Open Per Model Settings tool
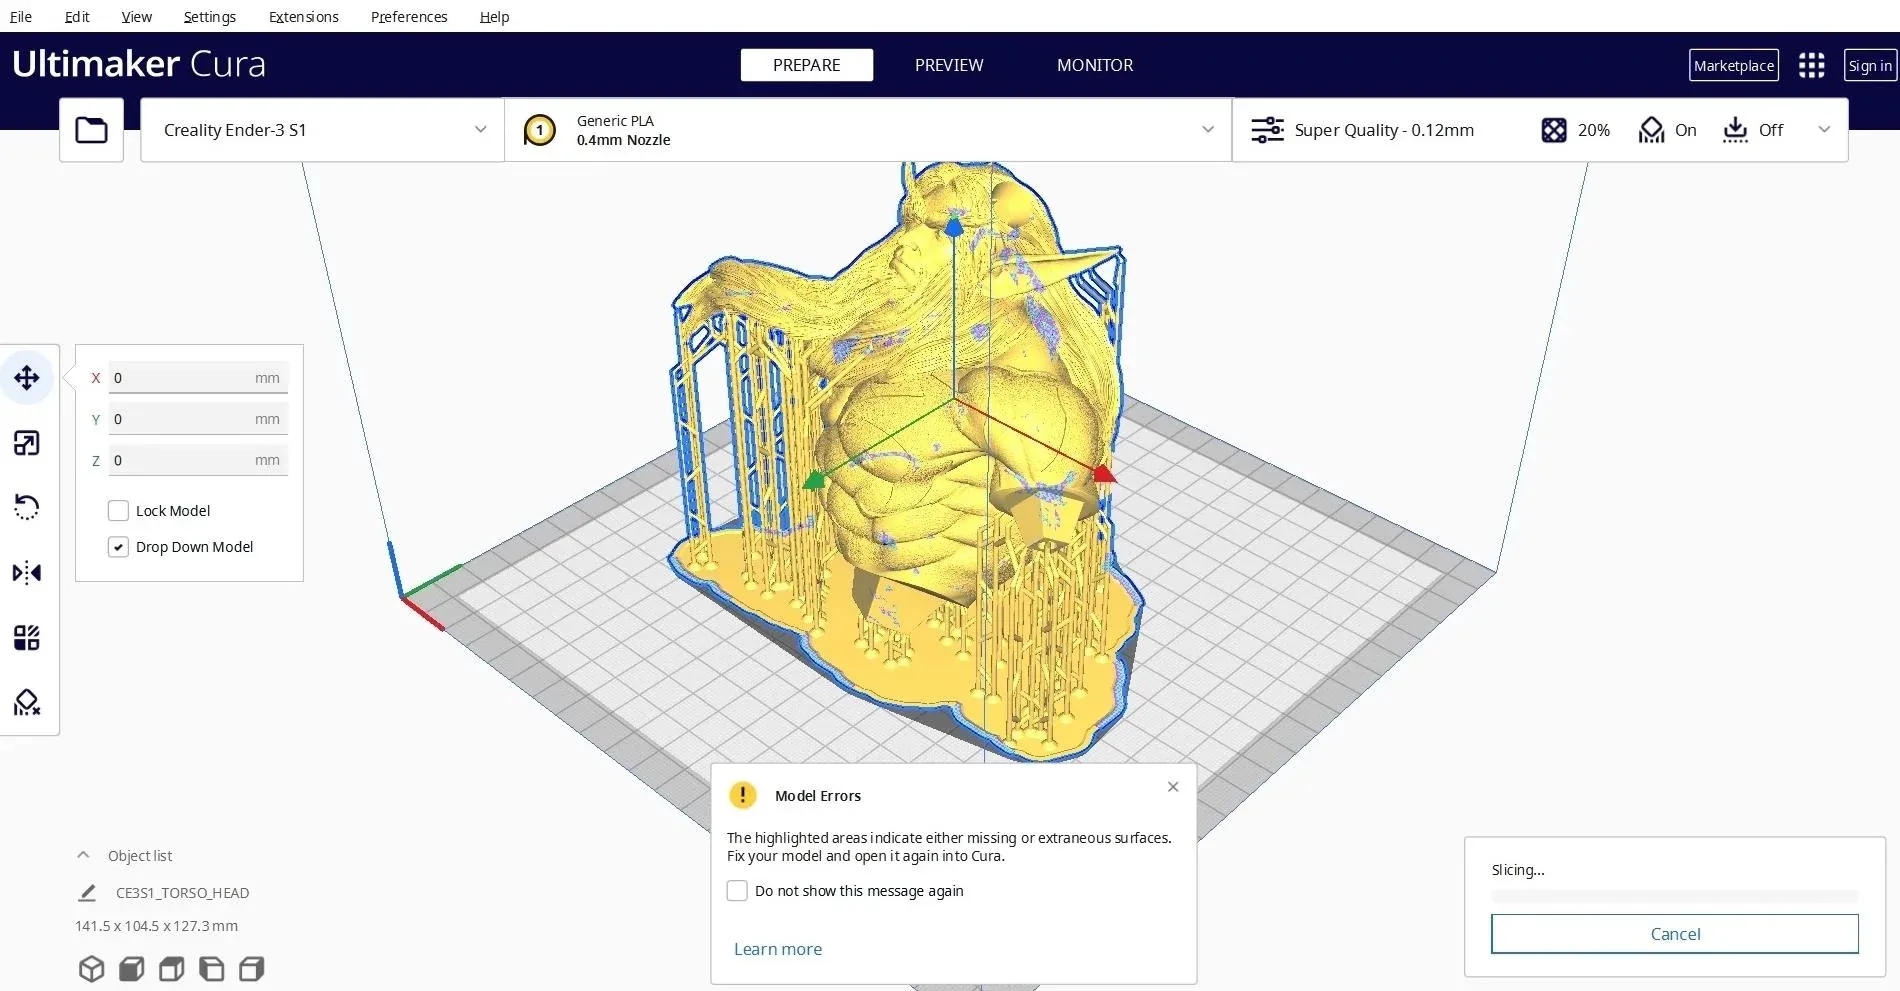This screenshot has width=1900, height=991. click(27, 638)
